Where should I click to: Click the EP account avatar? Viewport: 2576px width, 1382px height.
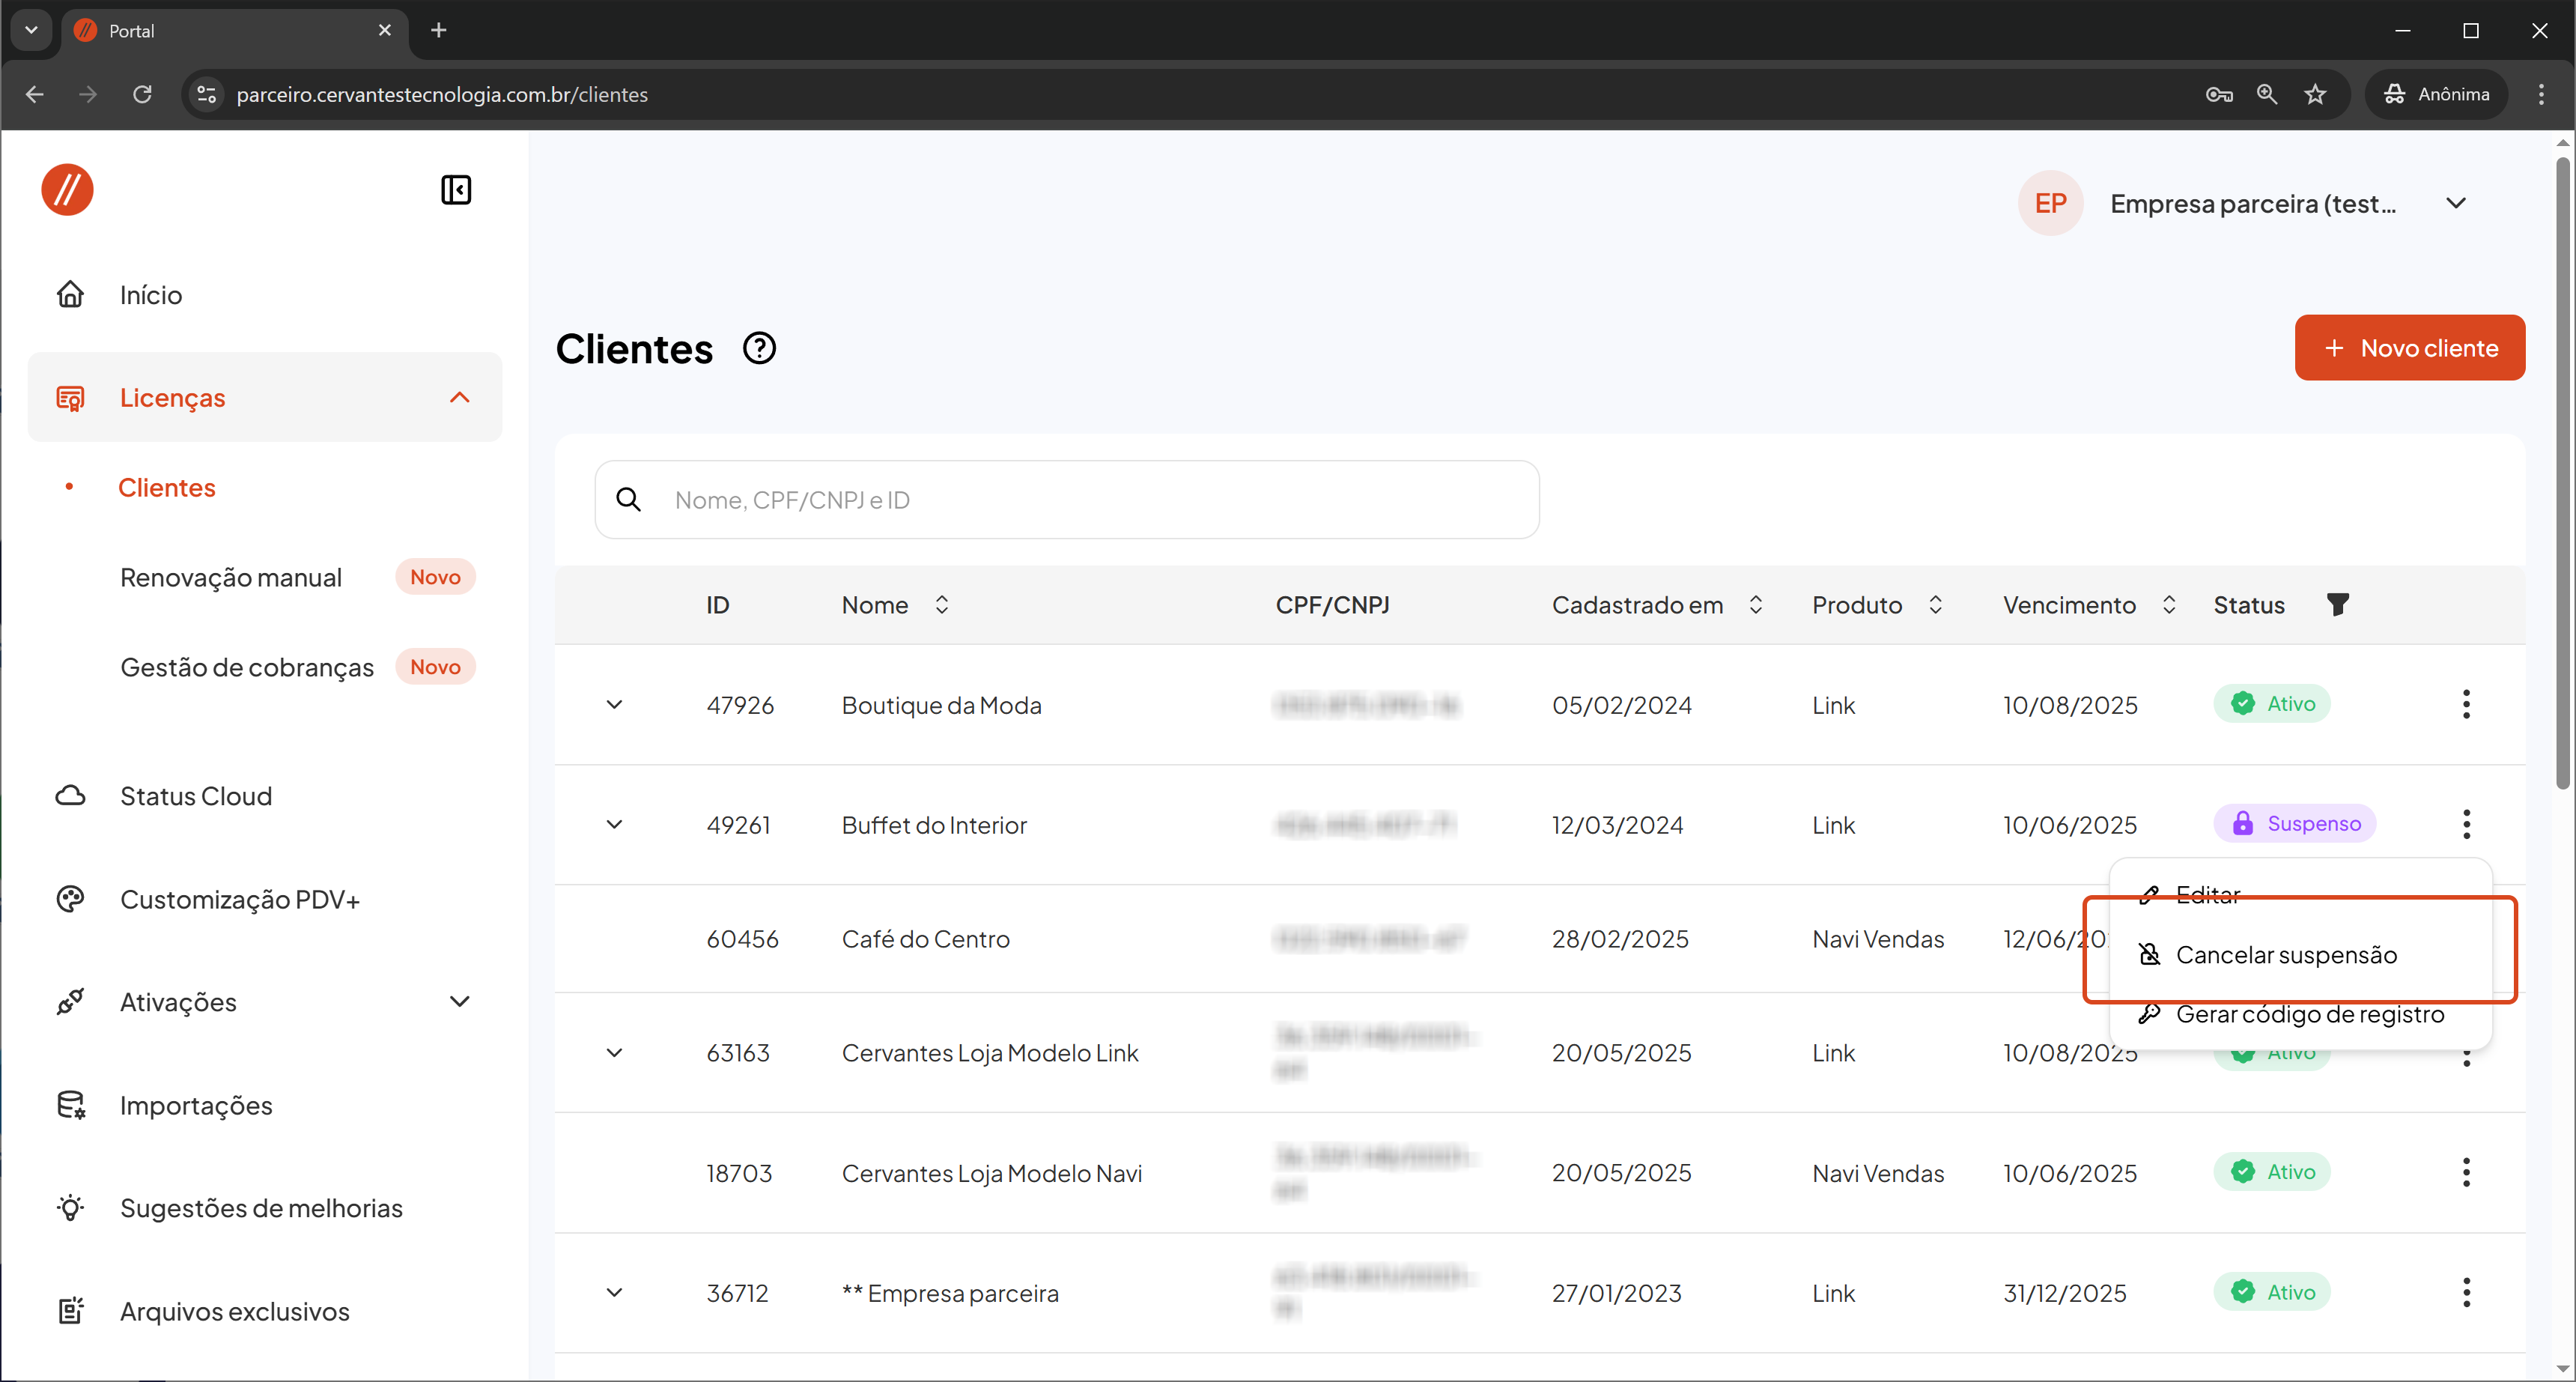tap(2050, 203)
